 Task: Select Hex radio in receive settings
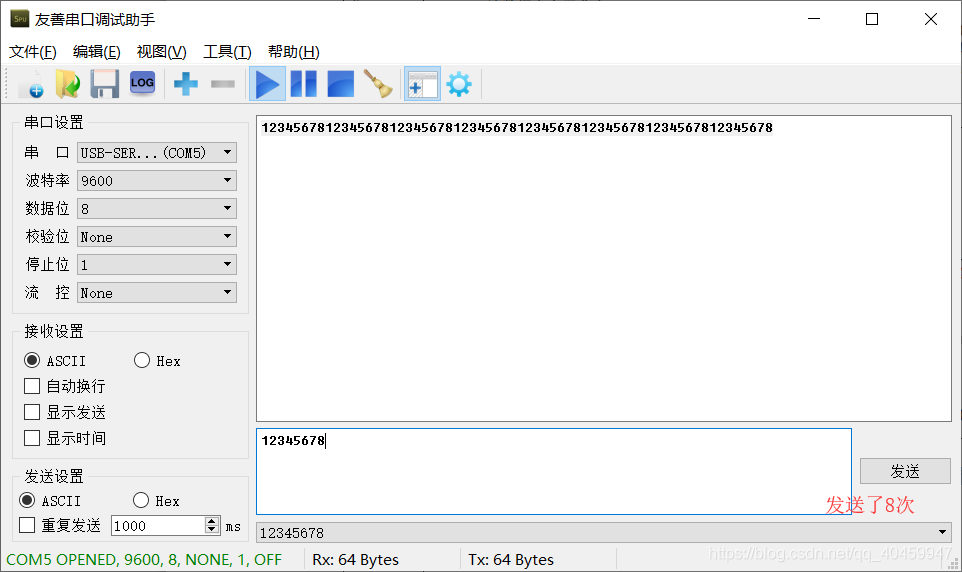142,361
